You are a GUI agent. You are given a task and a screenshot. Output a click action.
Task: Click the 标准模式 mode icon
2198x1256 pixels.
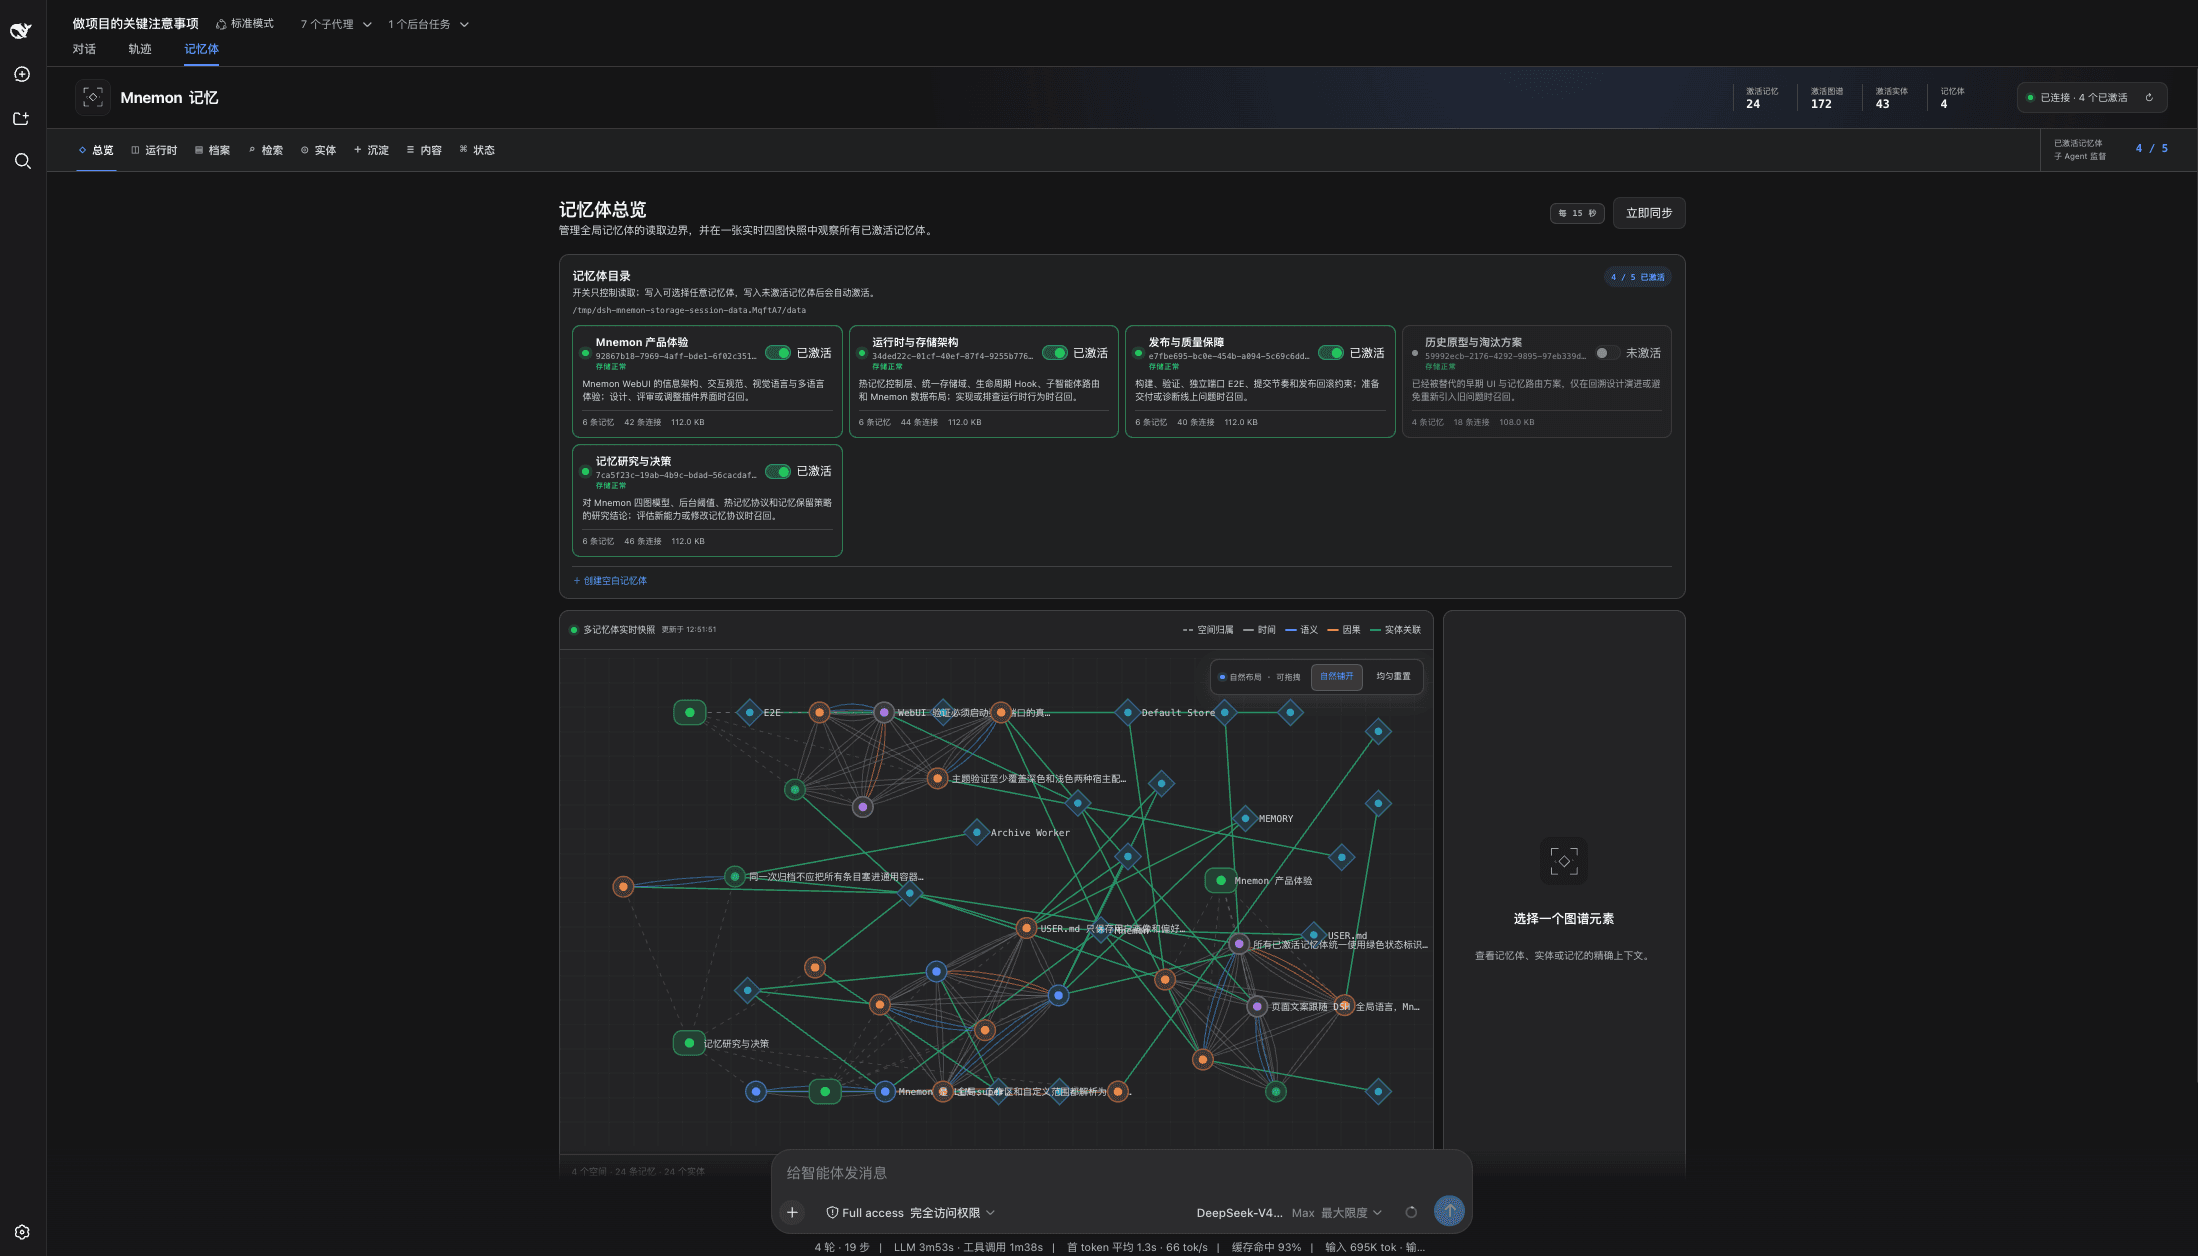221,24
